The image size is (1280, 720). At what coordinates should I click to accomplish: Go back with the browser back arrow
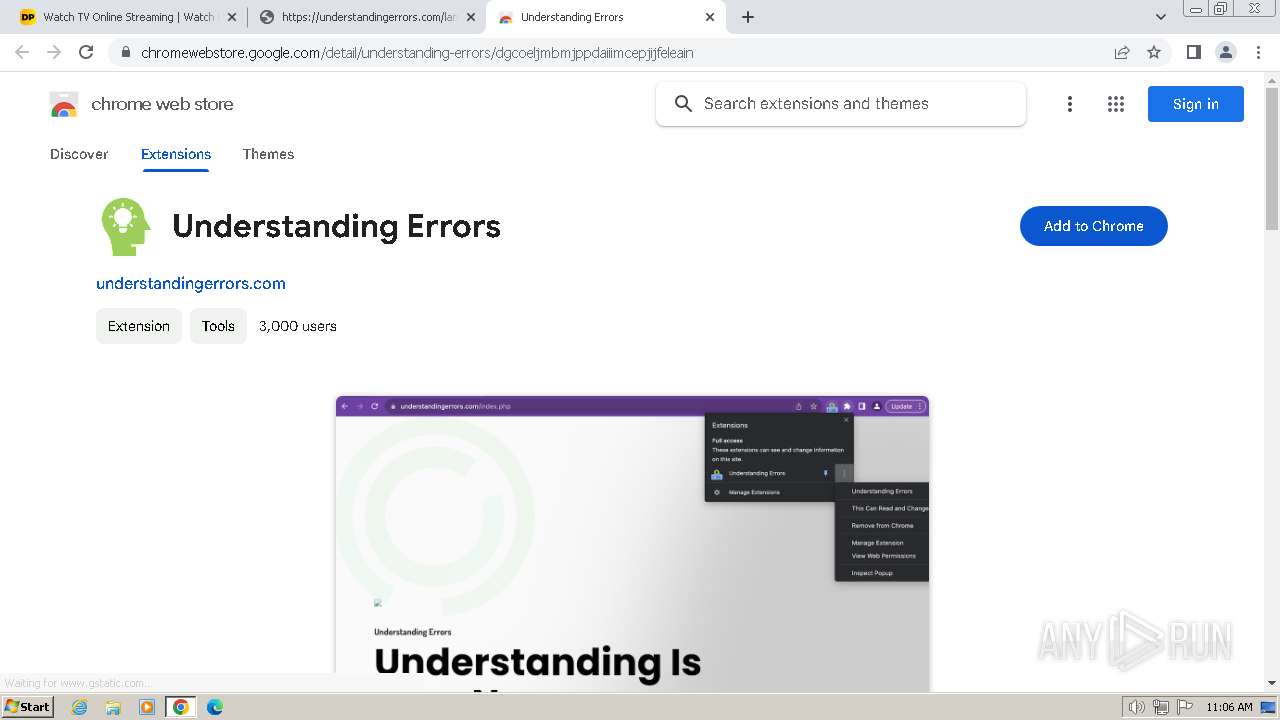tap(22, 52)
